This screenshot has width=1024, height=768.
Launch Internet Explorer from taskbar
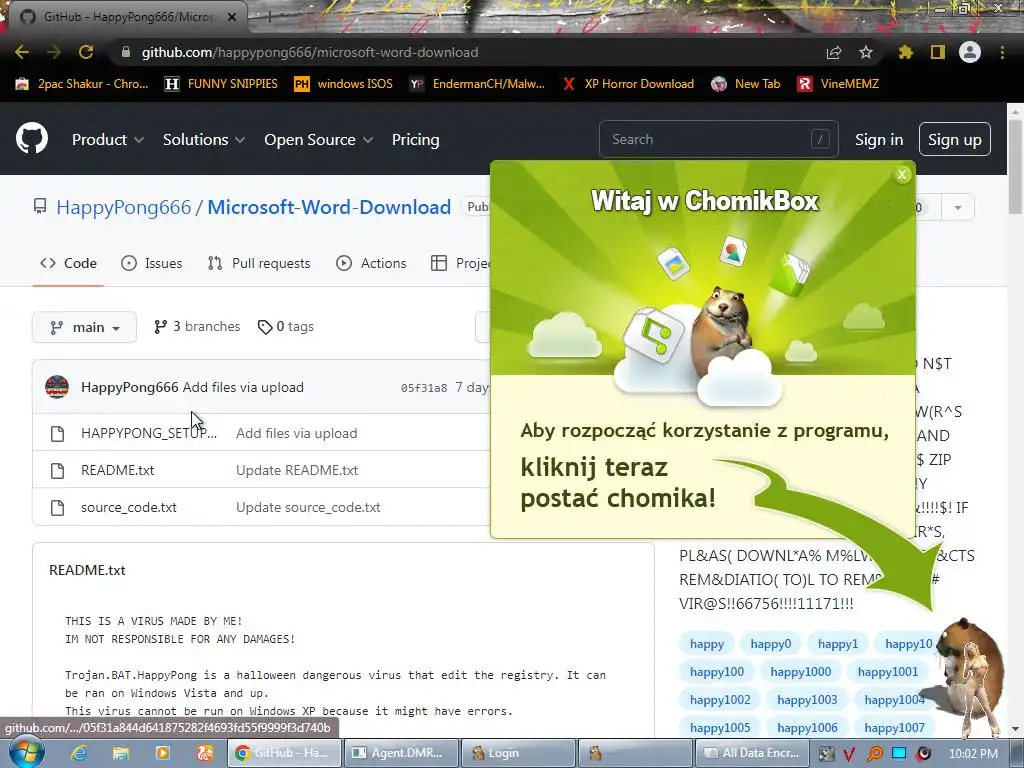click(x=79, y=753)
